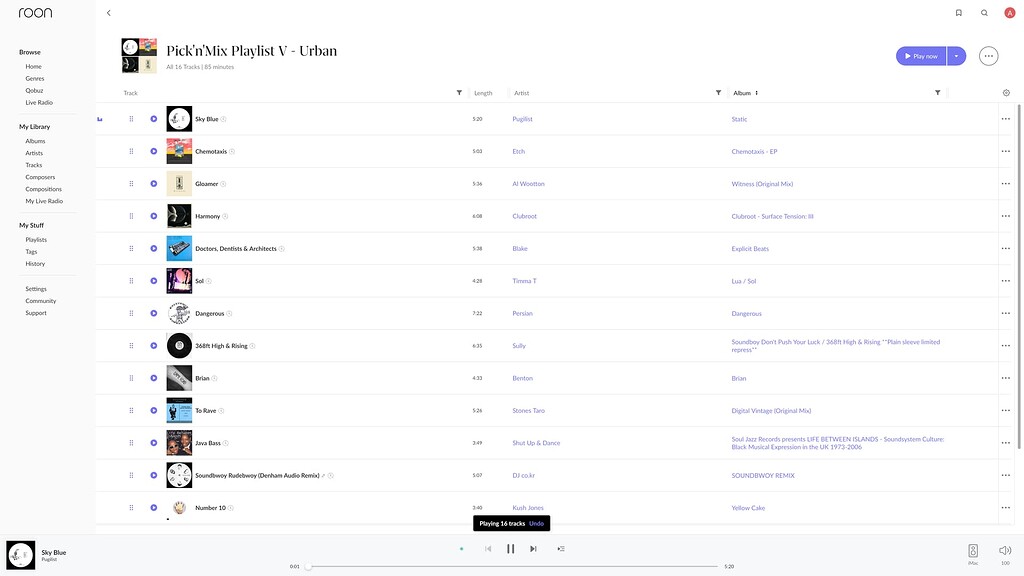Open the play queue icon
The height and width of the screenshot is (576, 1024).
click(561, 549)
